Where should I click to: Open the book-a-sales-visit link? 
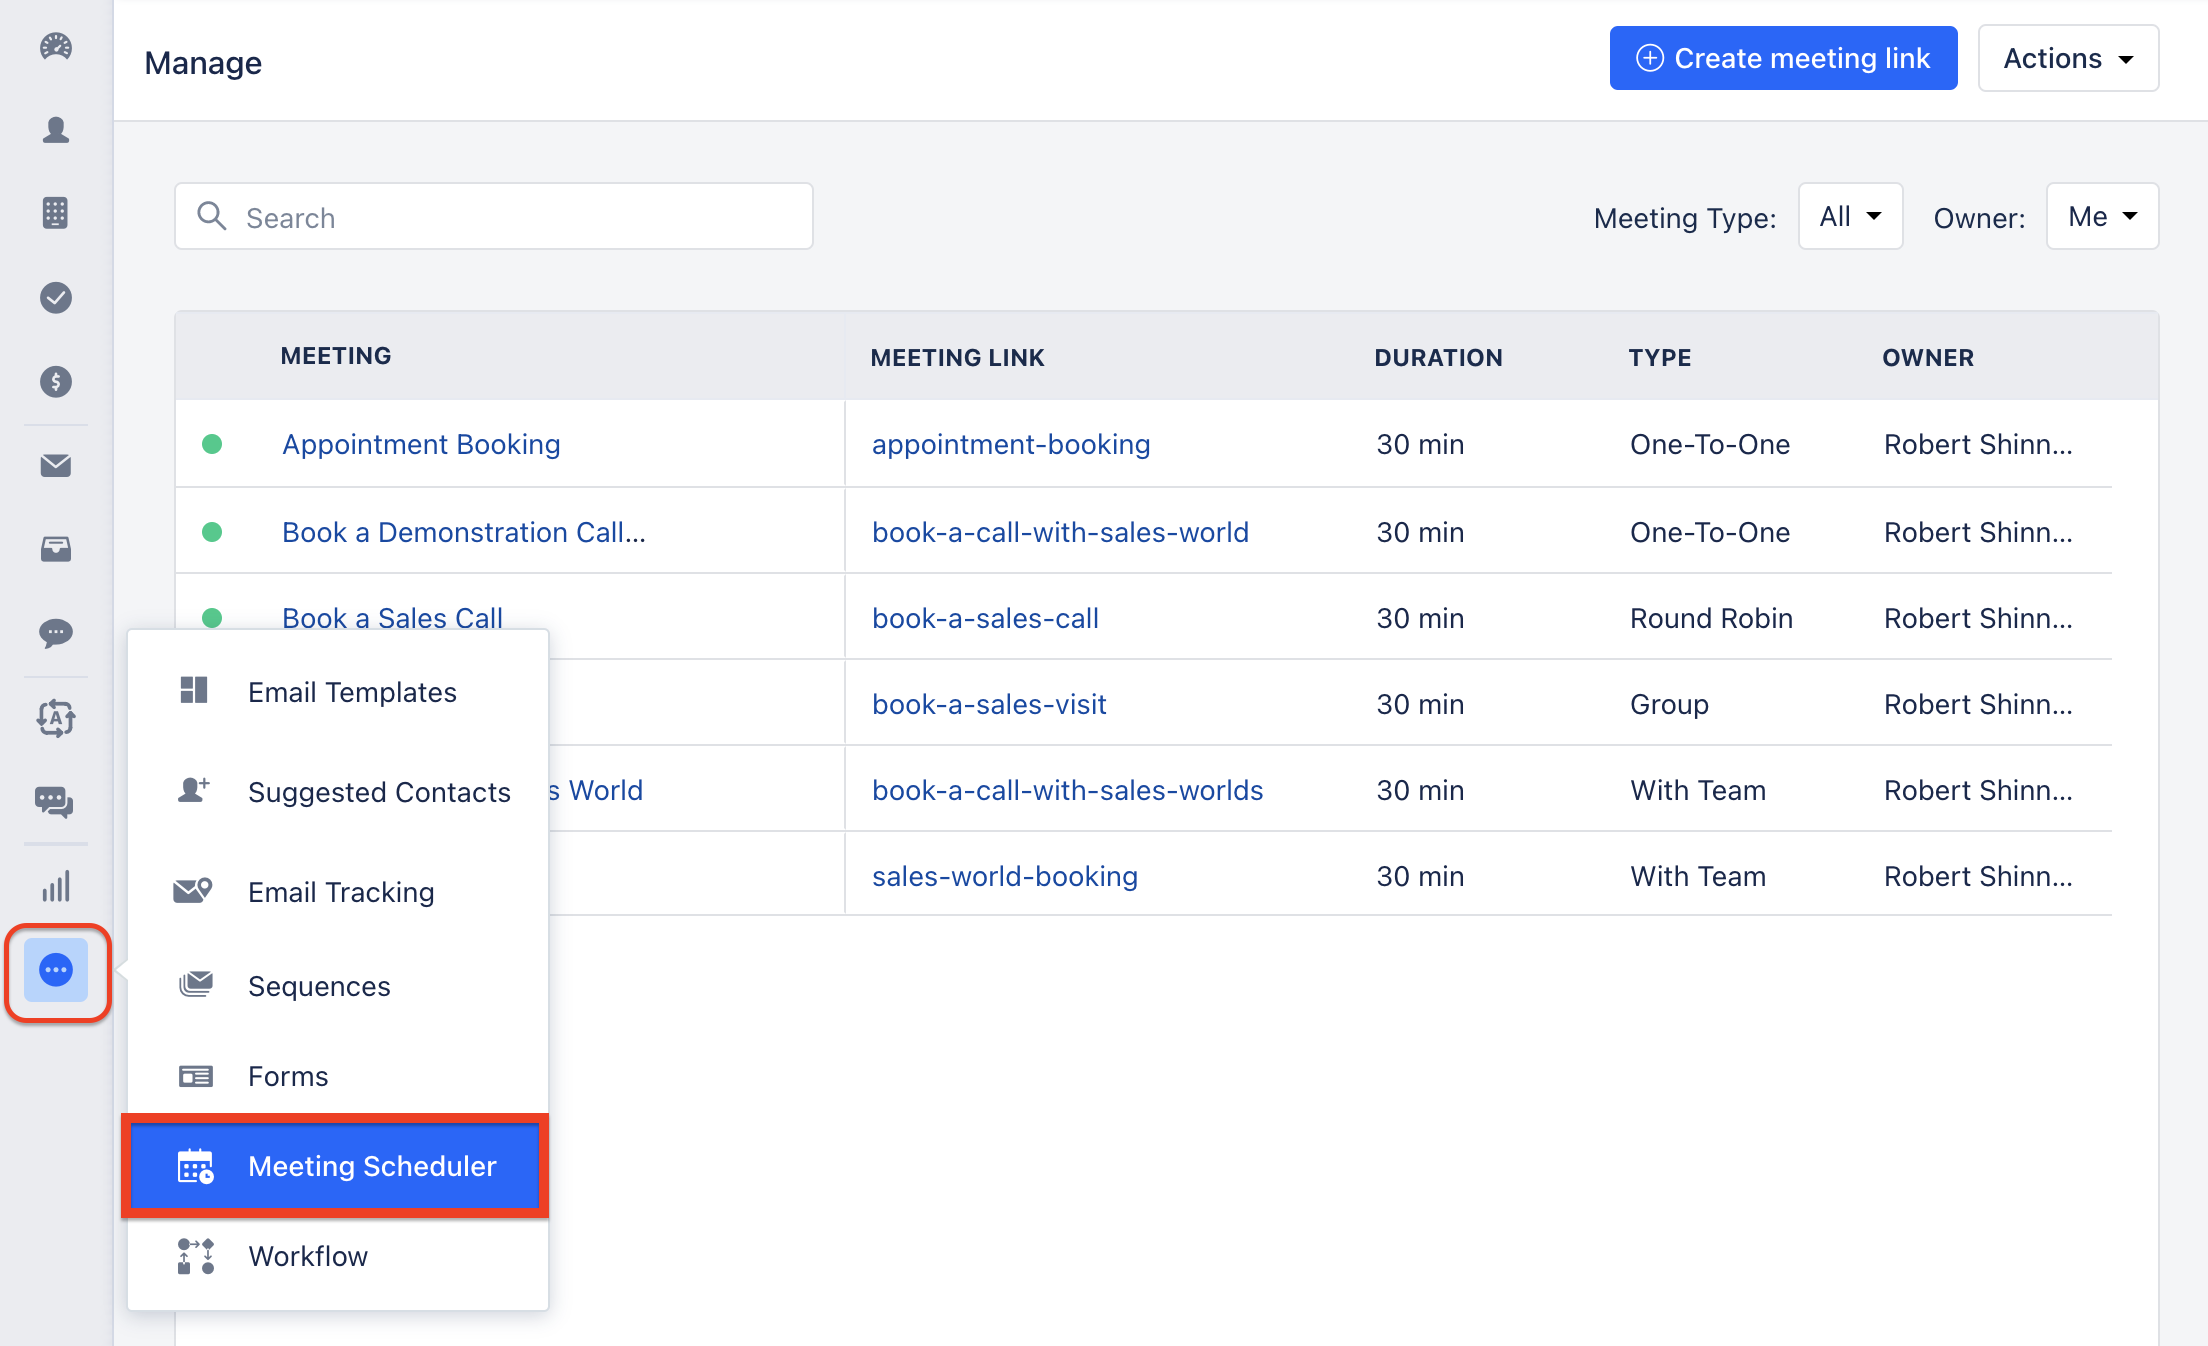[989, 704]
